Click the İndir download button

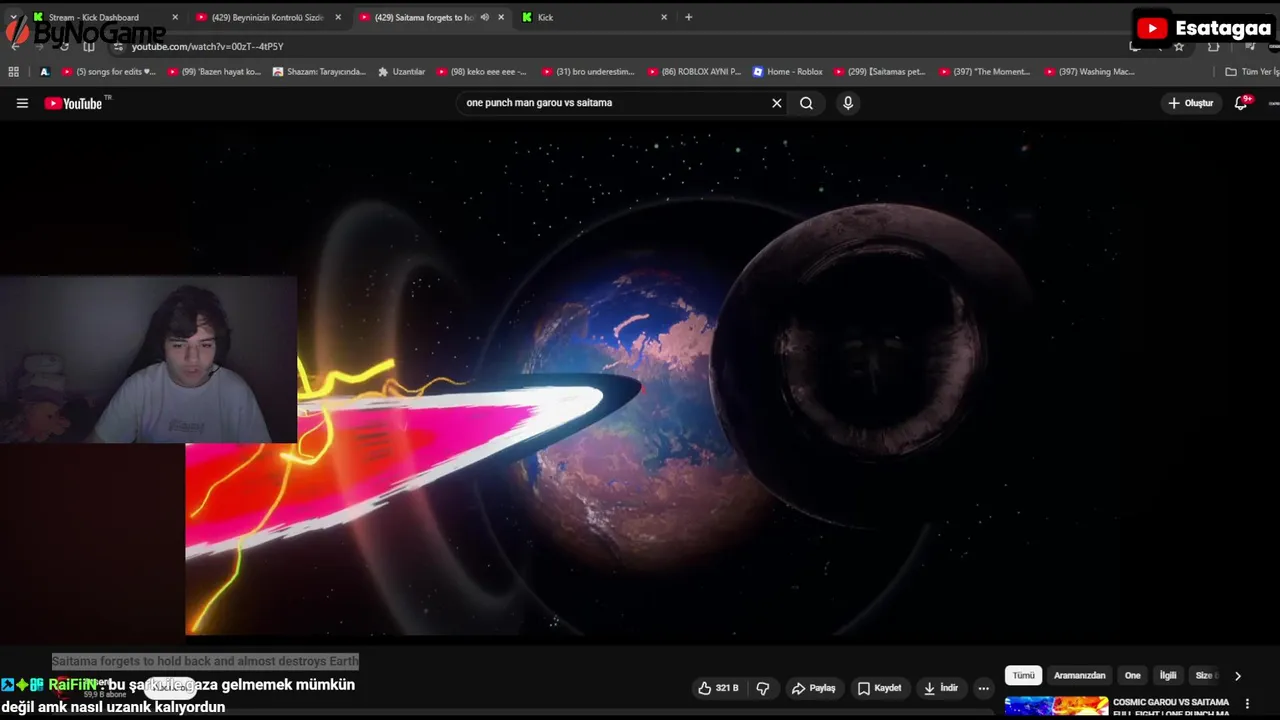pyautogui.click(x=941, y=688)
